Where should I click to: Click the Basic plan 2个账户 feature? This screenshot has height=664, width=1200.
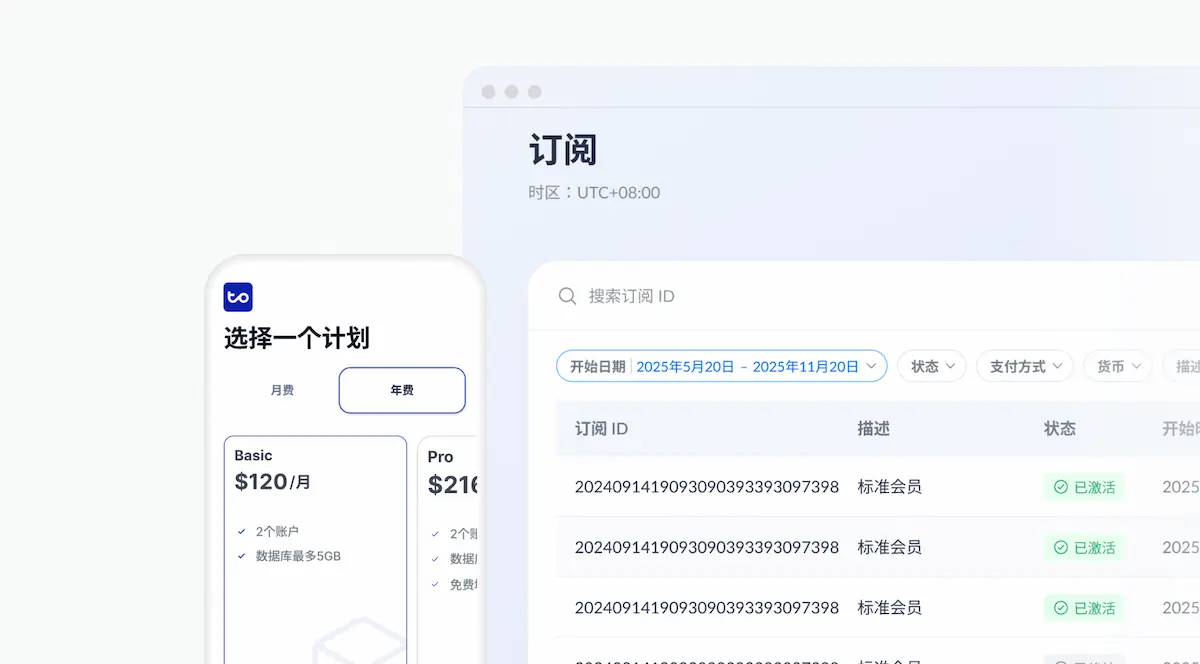[x=277, y=531]
